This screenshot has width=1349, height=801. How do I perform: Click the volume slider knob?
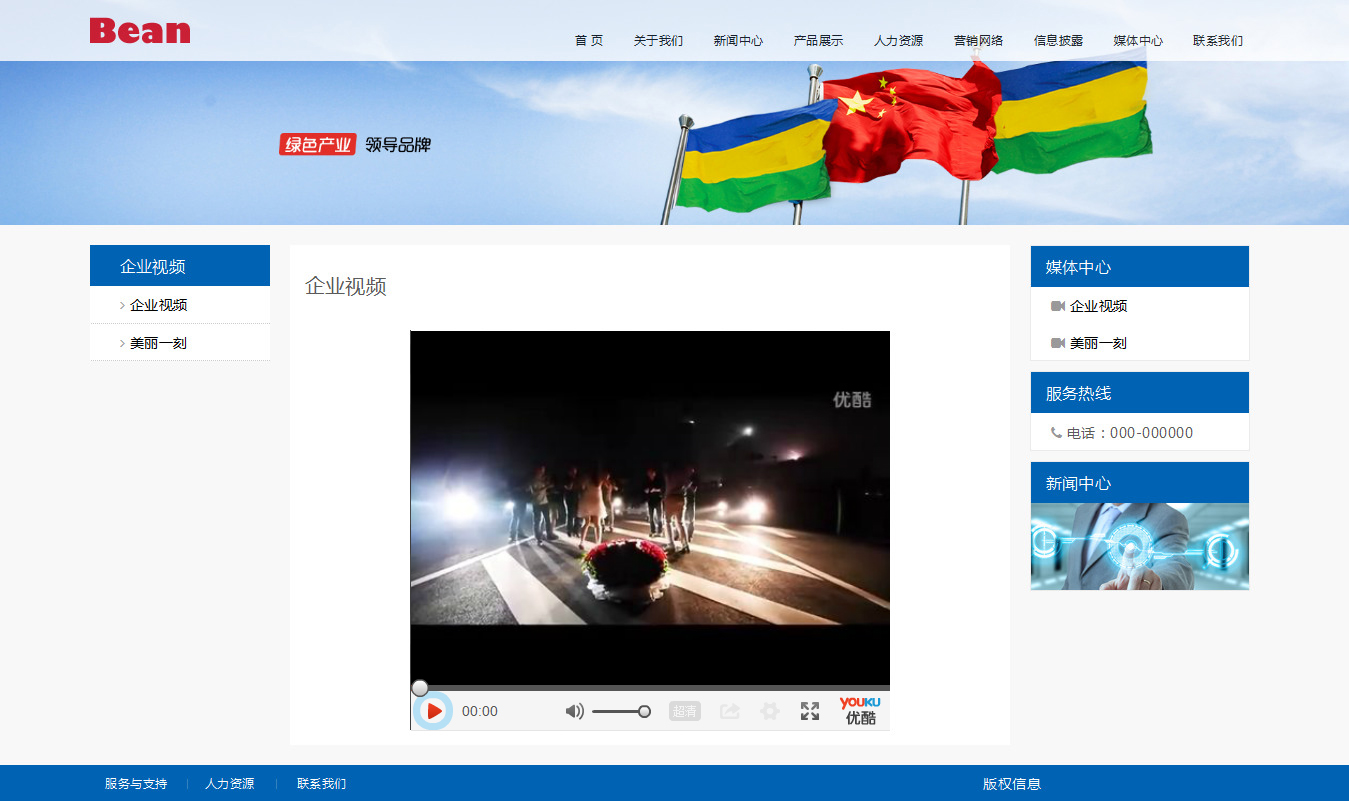click(644, 711)
